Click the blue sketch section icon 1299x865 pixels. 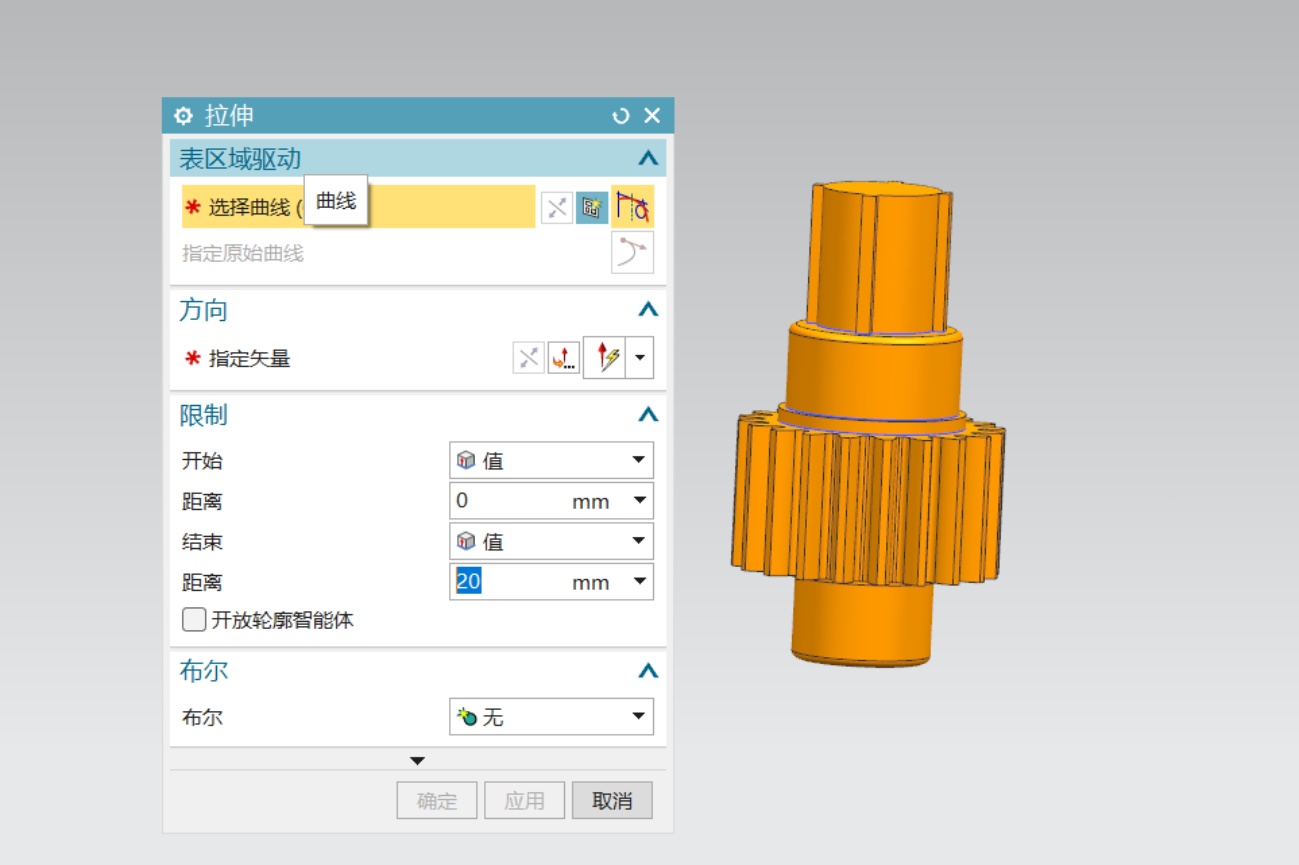[592, 207]
